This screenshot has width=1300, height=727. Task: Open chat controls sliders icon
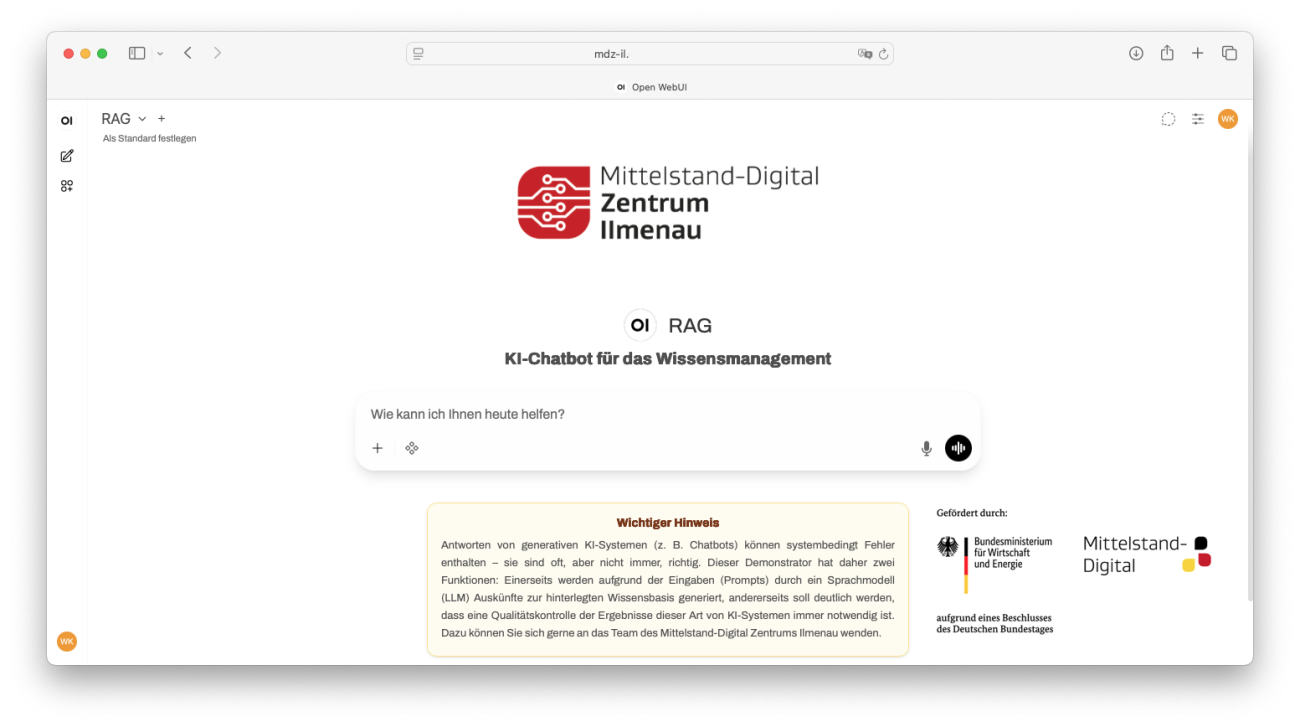tap(1197, 119)
